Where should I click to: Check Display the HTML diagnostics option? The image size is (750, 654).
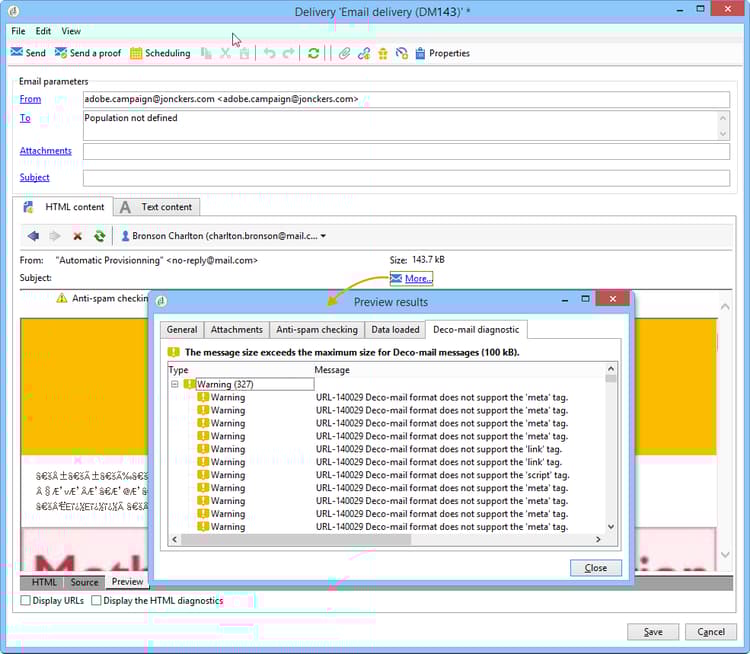click(x=96, y=601)
